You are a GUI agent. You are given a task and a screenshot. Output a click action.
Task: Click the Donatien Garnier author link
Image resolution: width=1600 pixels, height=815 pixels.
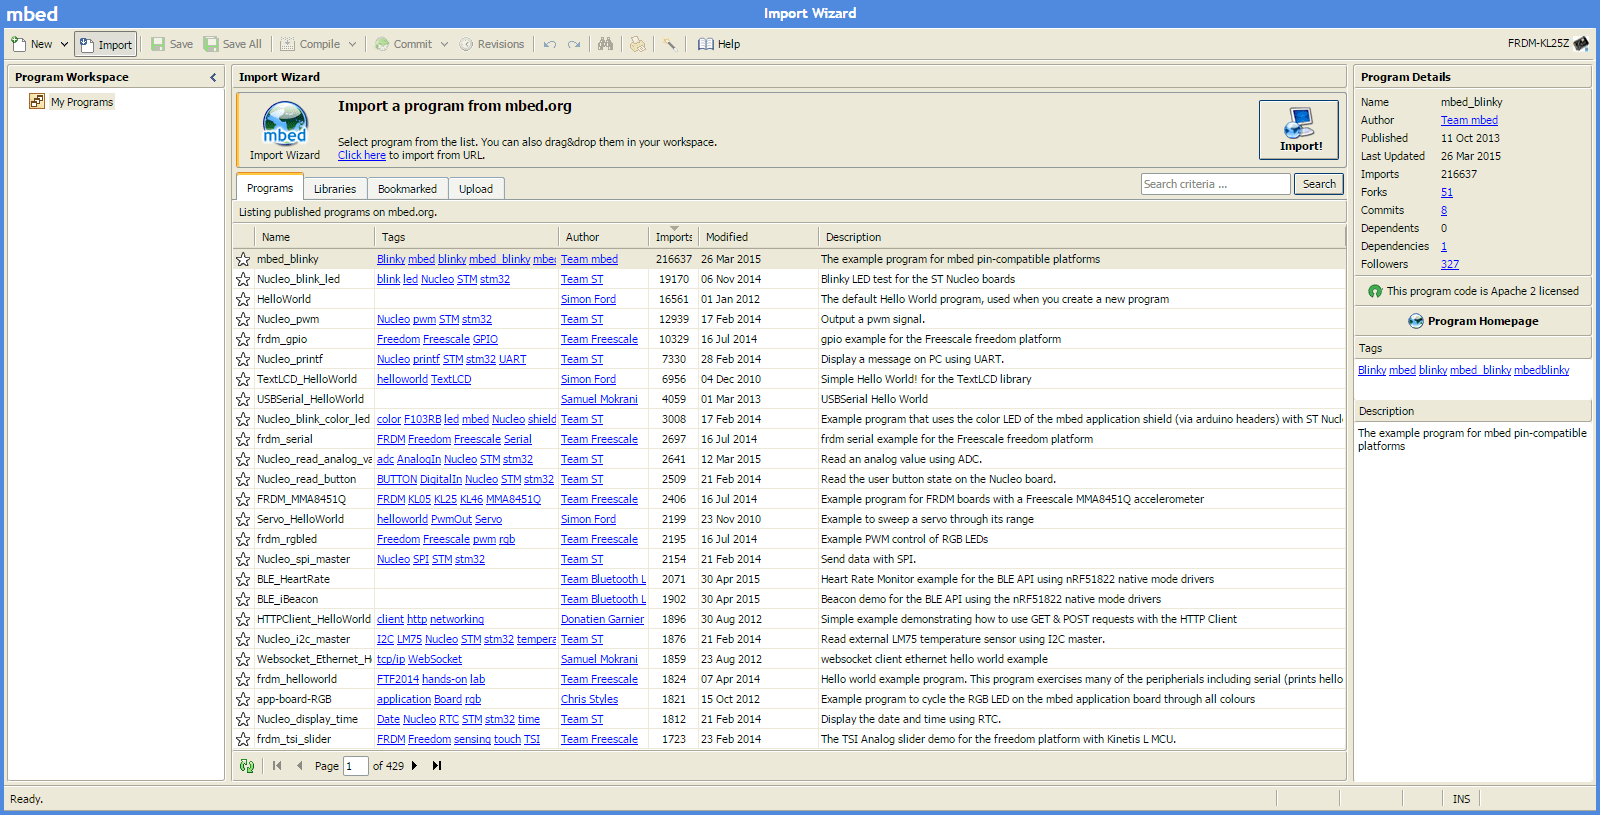pos(602,619)
